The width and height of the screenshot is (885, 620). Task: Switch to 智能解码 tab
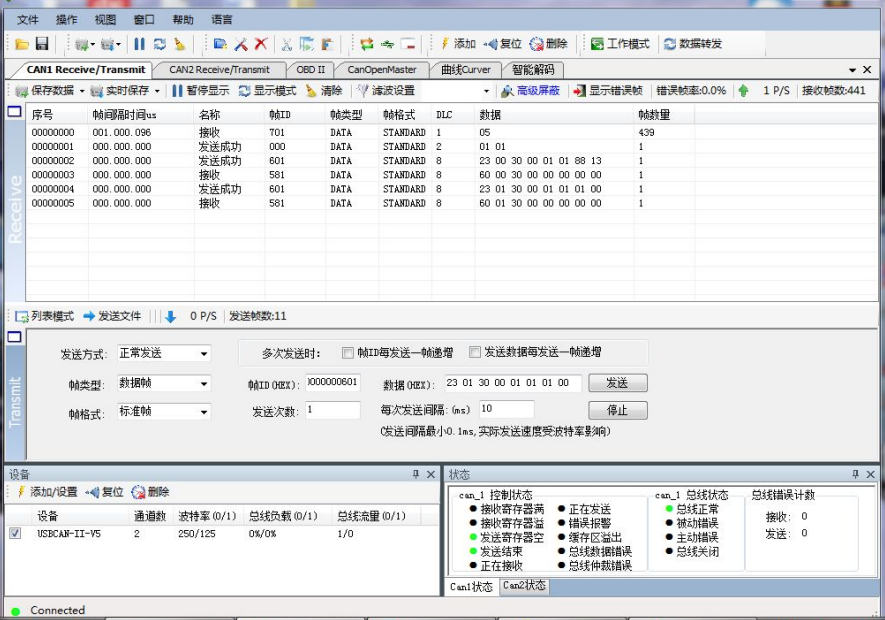[533, 69]
